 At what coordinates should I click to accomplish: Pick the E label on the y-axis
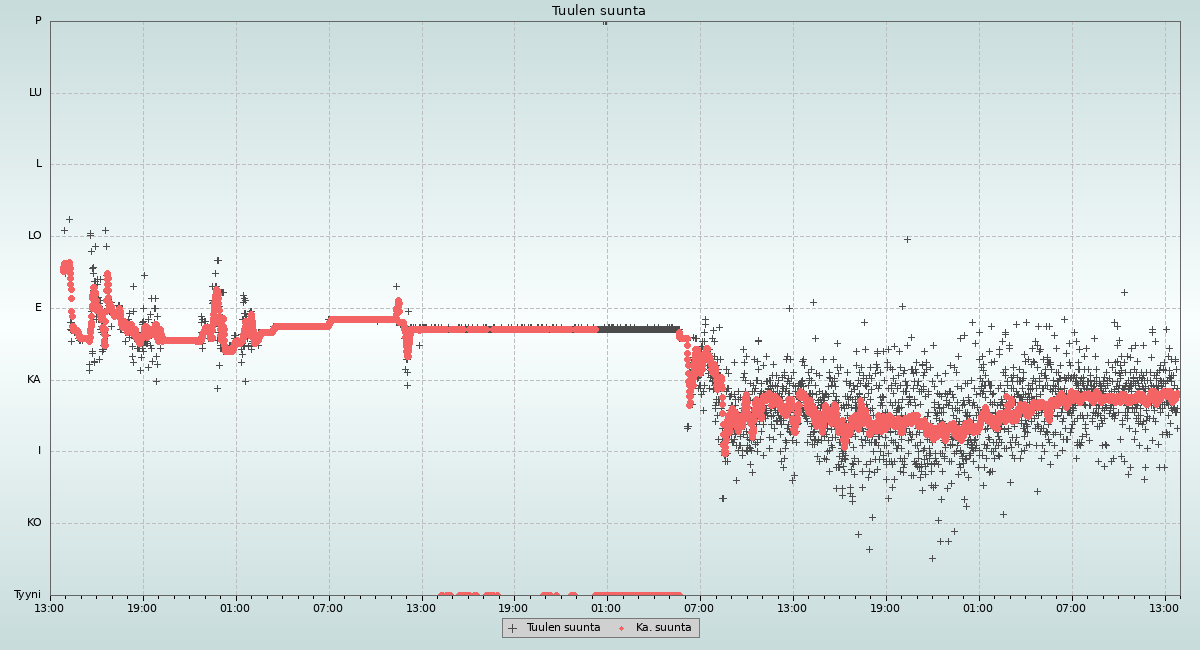[x=38, y=308]
